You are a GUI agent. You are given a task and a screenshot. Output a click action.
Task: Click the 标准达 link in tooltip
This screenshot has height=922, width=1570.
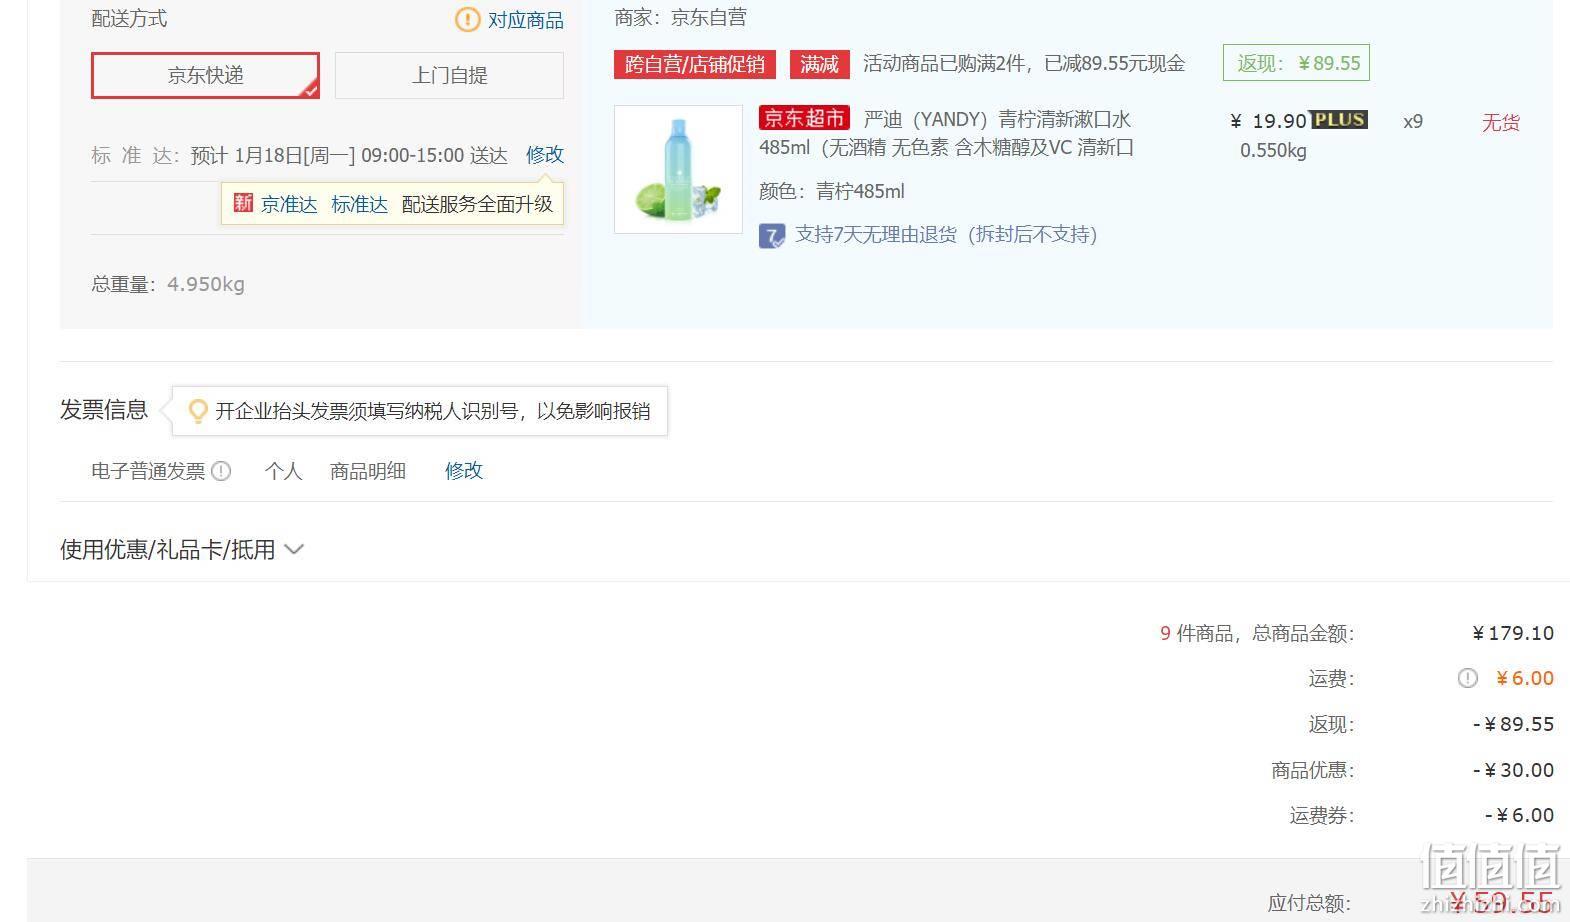(x=359, y=204)
